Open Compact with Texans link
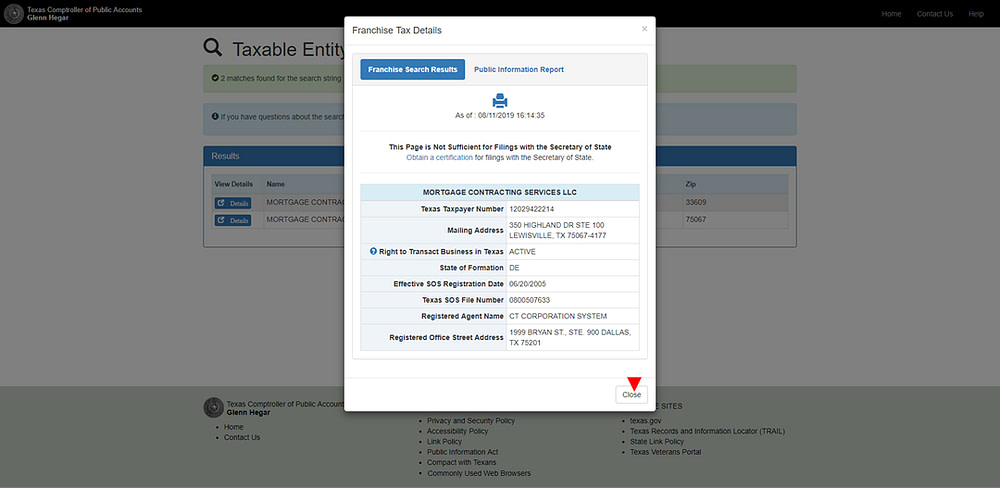 coord(462,462)
